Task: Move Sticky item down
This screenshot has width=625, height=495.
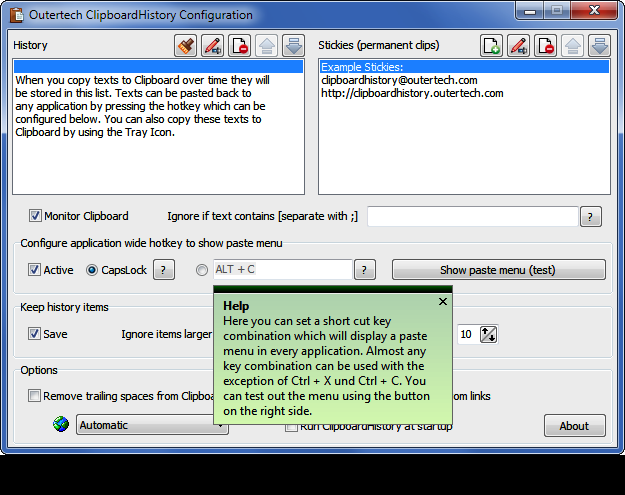Action: click(x=600, y=45)
